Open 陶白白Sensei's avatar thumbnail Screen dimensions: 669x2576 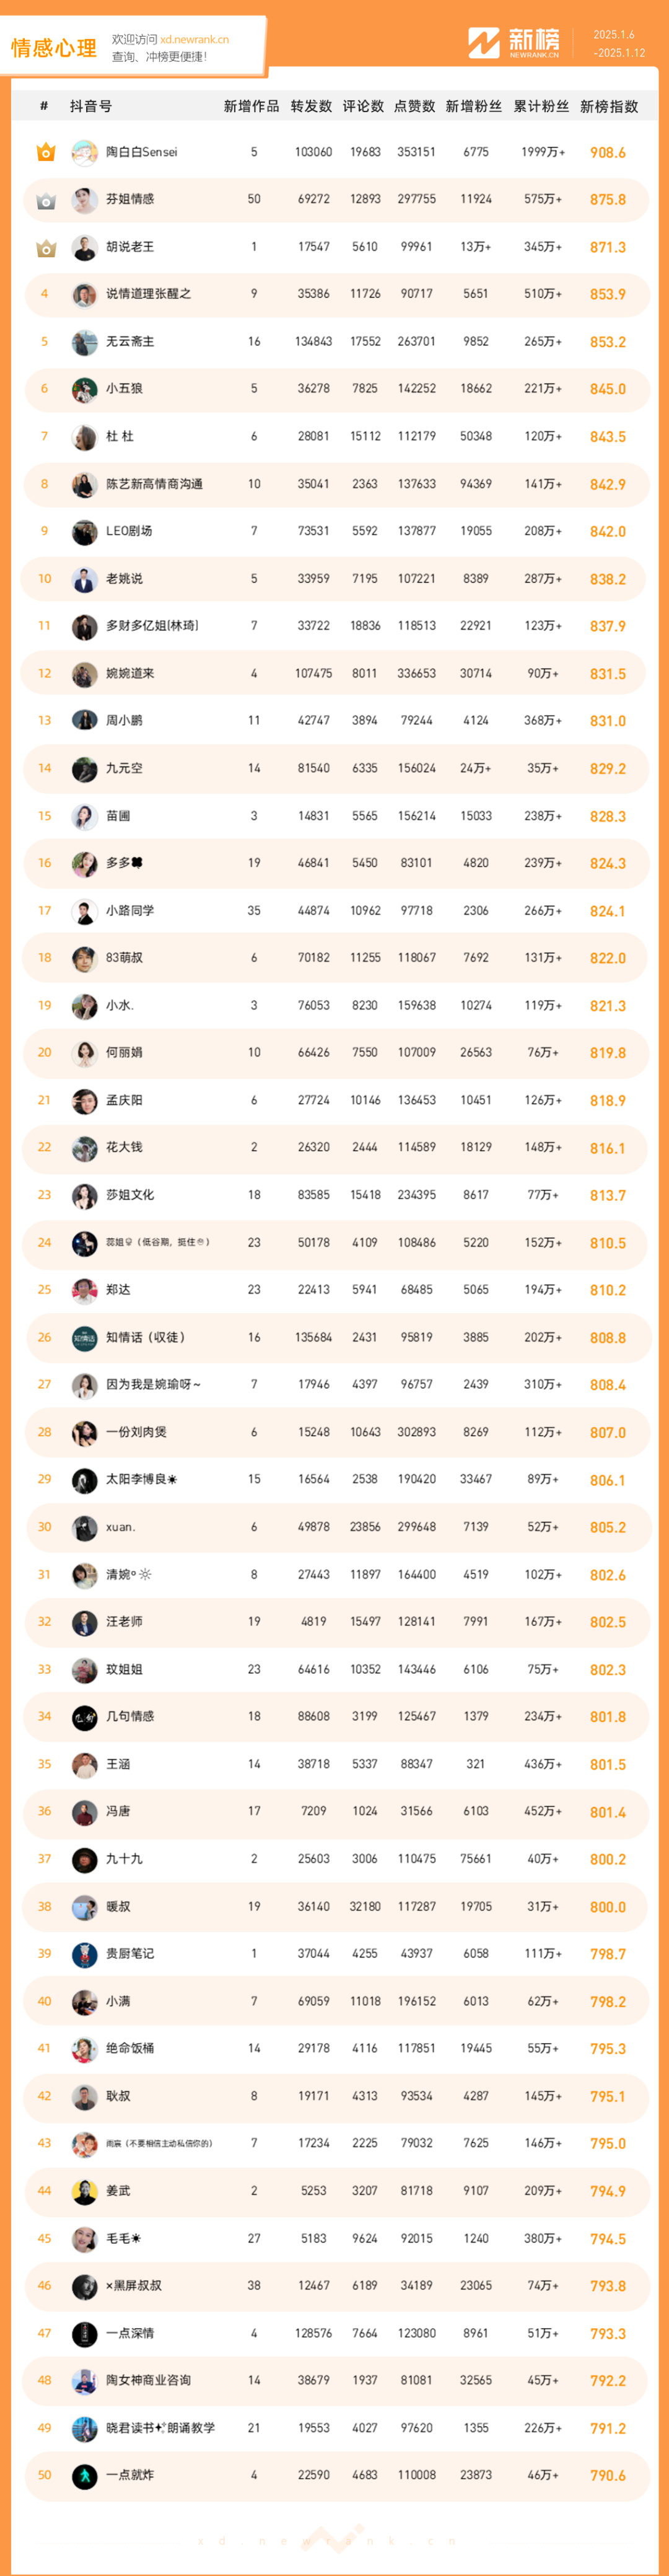click(85, 153)
